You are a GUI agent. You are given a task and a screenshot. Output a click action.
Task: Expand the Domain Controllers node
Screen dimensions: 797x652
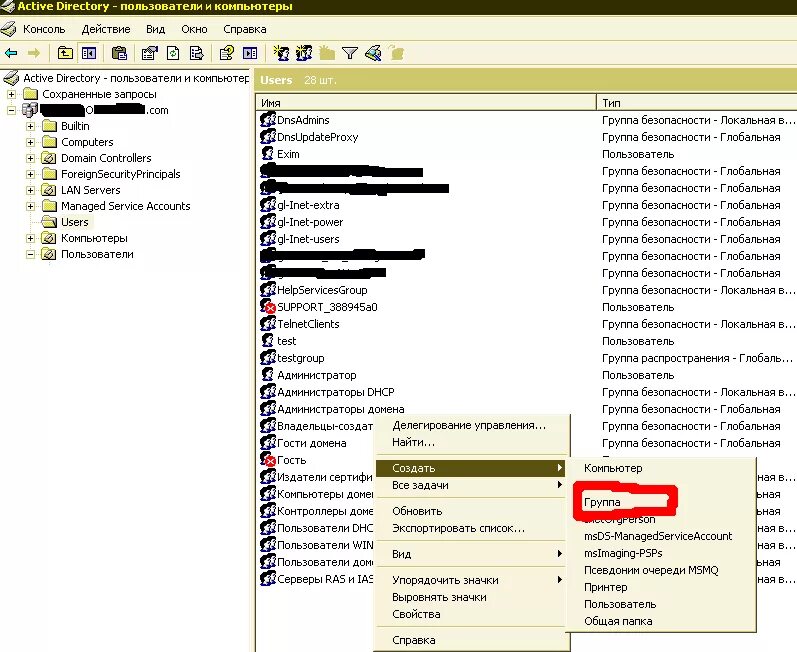pyautogui.click(x=30, y=158)
